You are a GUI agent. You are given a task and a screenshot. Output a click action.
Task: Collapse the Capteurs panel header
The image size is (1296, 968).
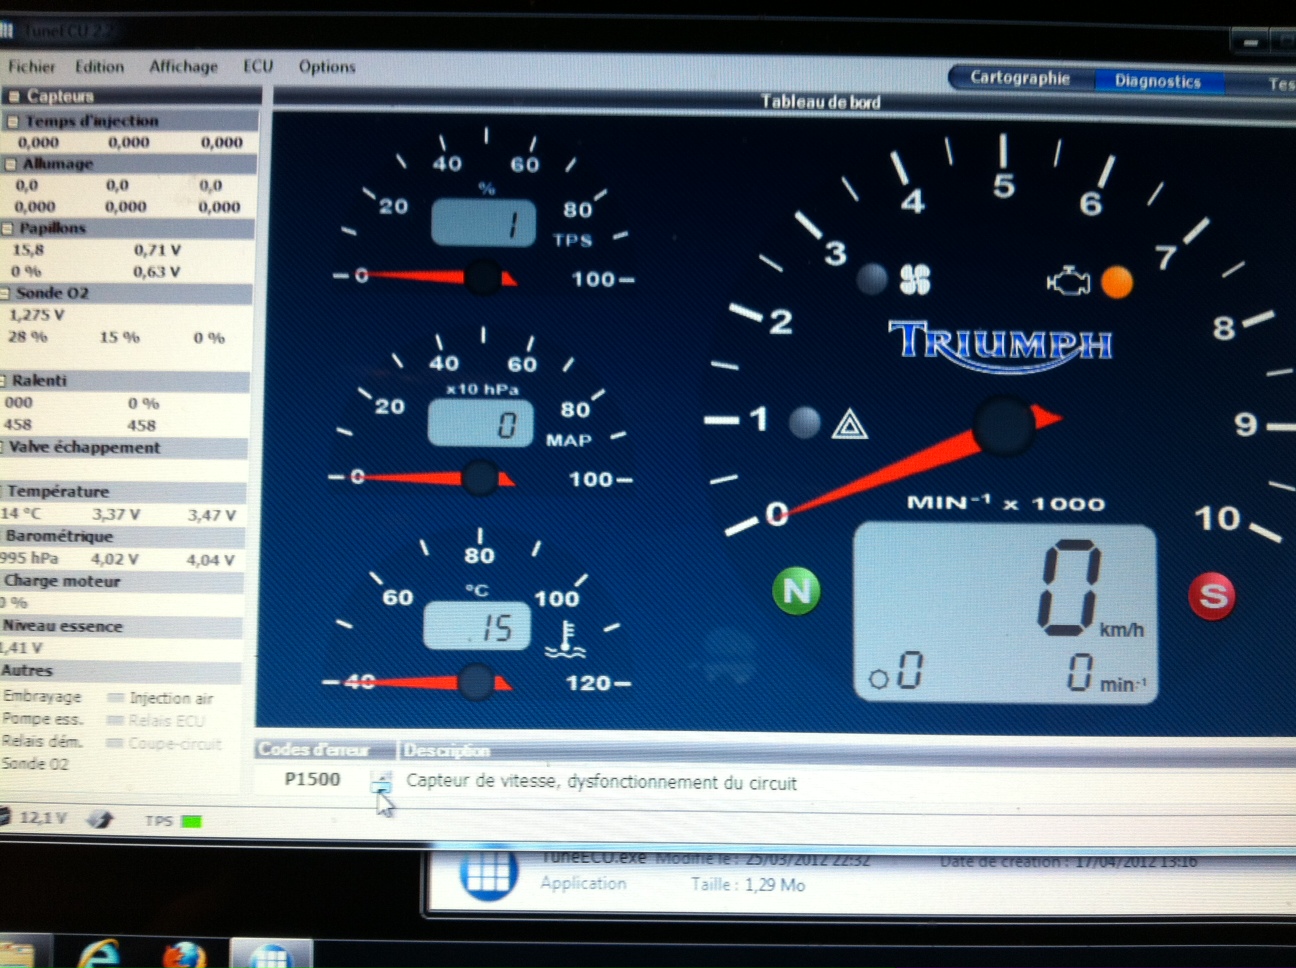[x=14, y=96]
